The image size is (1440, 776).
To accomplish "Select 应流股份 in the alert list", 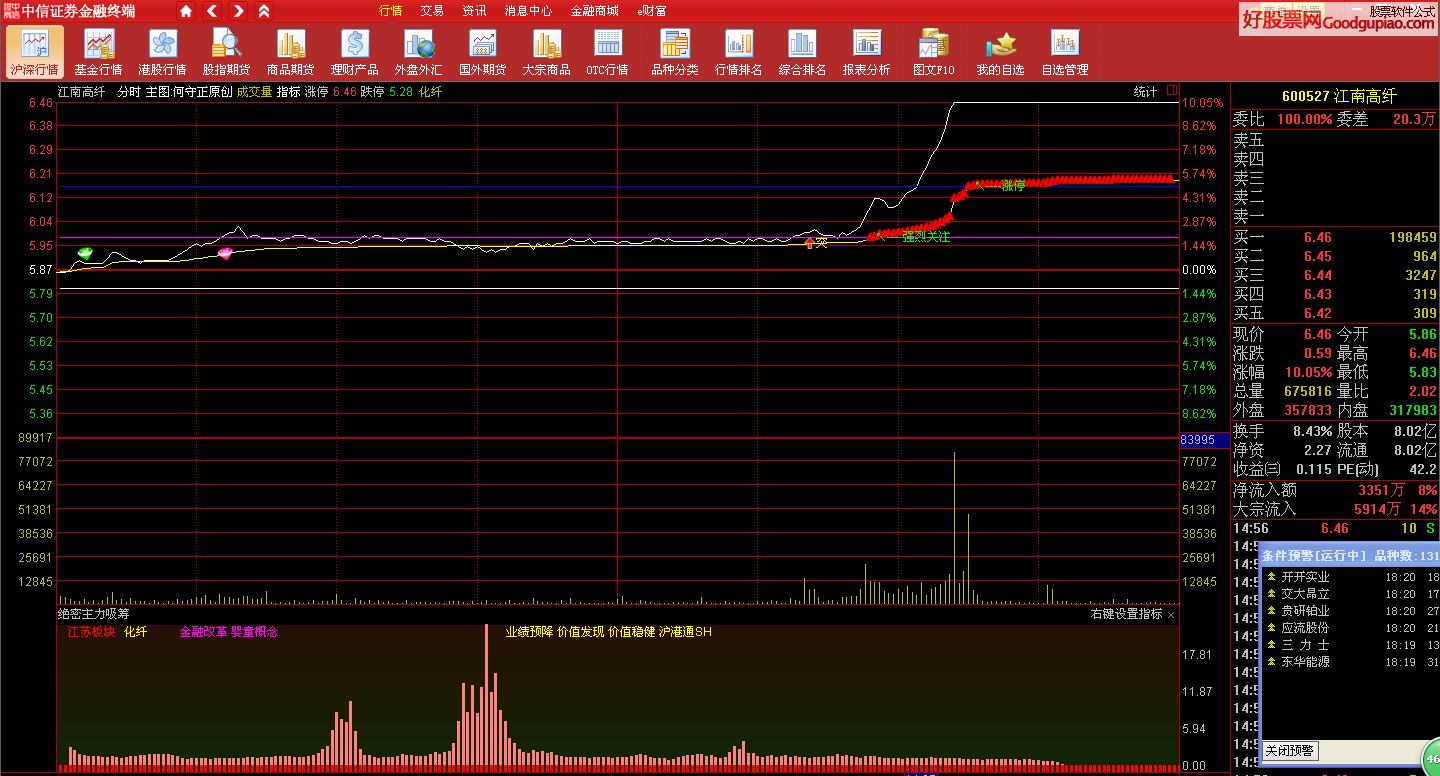I will (x=1305, y=628).
